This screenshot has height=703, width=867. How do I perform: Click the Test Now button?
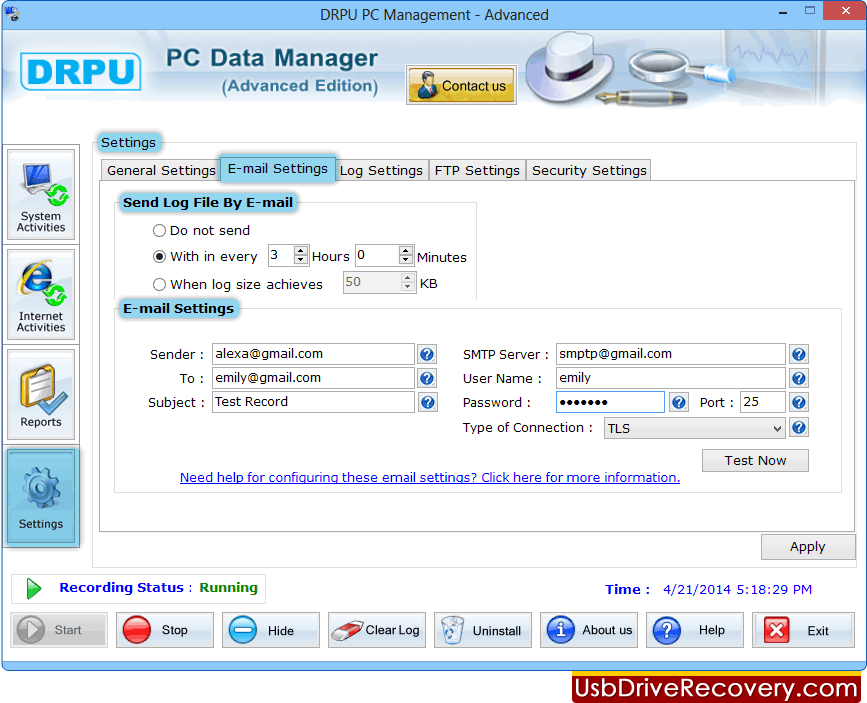coord(755,460)
